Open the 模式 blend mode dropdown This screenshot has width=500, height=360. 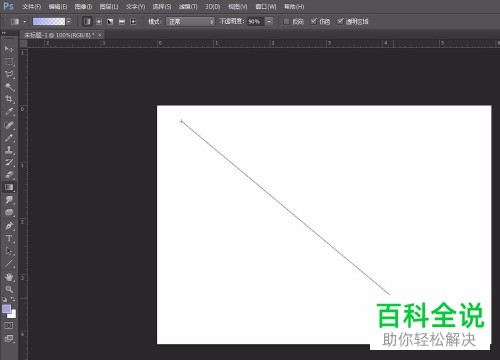click(x=190, y=22)
